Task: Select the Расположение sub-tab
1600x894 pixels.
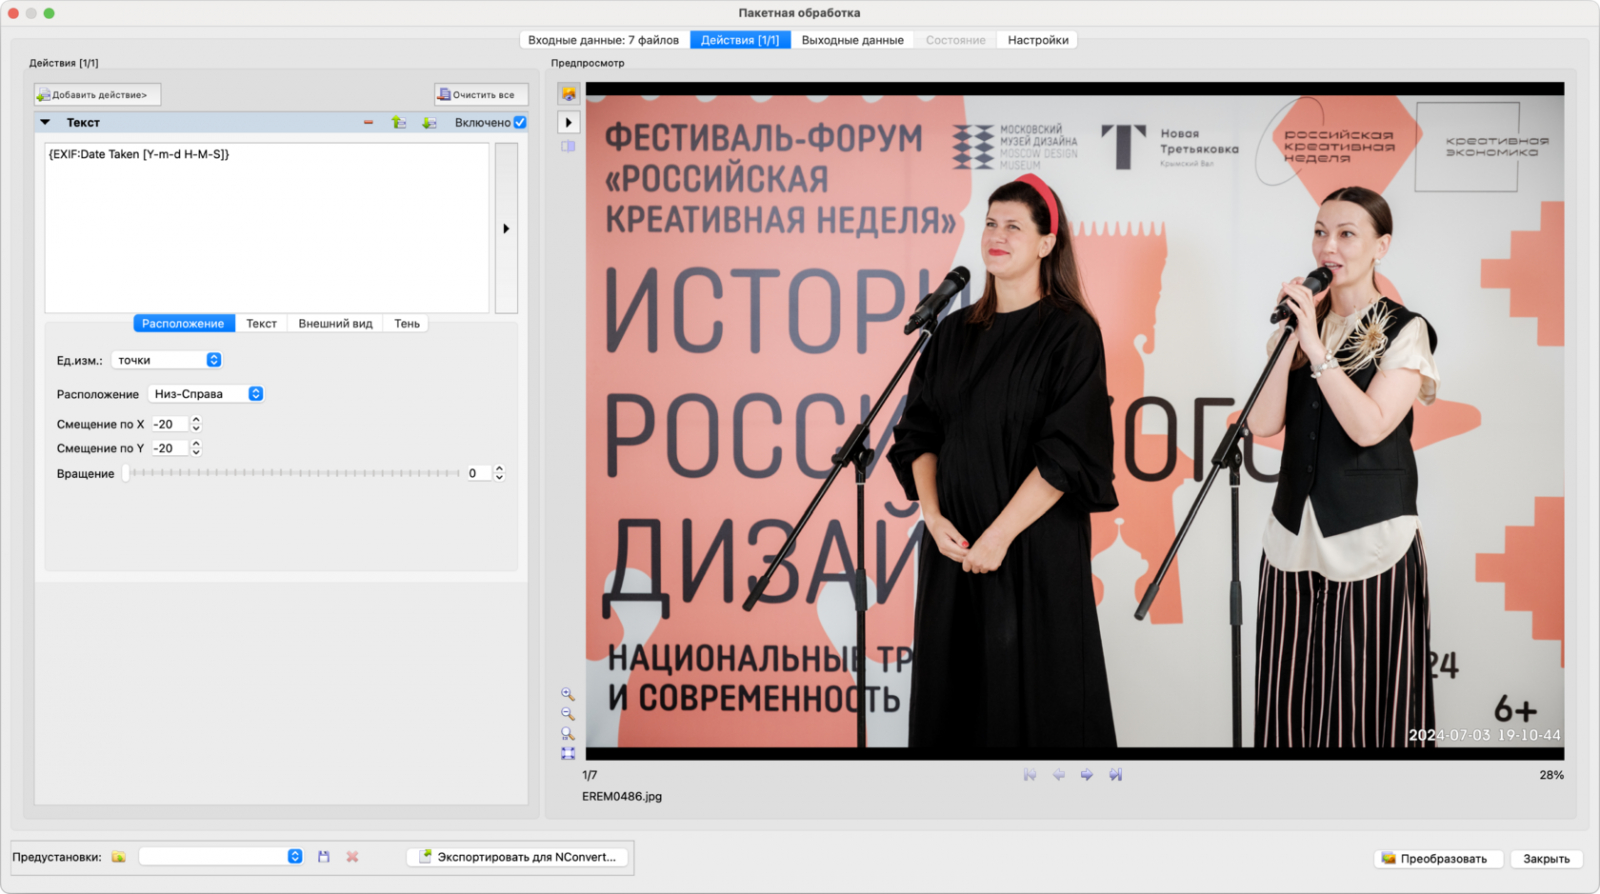Action: (184, 324)
